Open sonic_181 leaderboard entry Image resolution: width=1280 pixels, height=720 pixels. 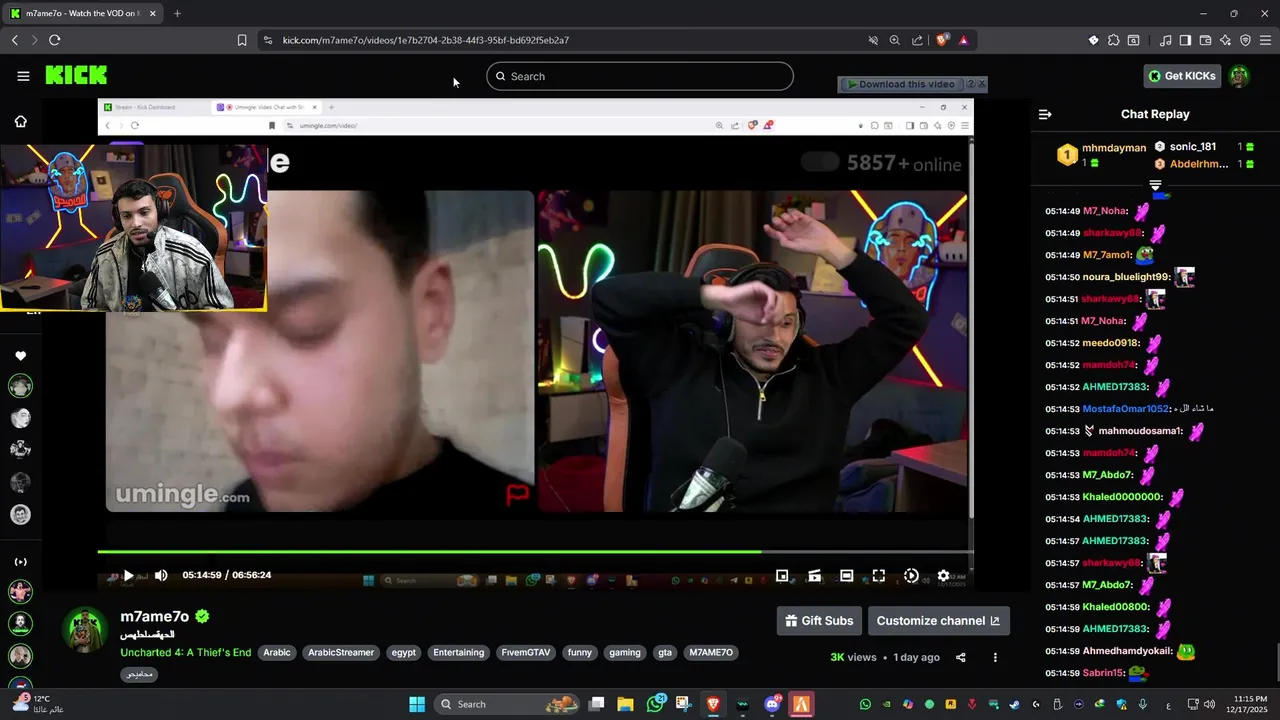click(x=1204, y=147)
